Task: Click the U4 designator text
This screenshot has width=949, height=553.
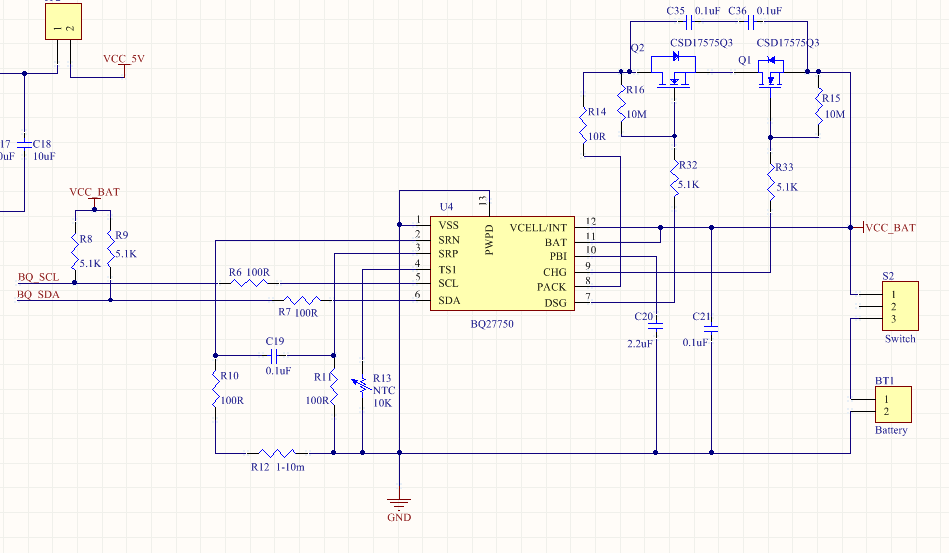Action: tap(446, 207)
